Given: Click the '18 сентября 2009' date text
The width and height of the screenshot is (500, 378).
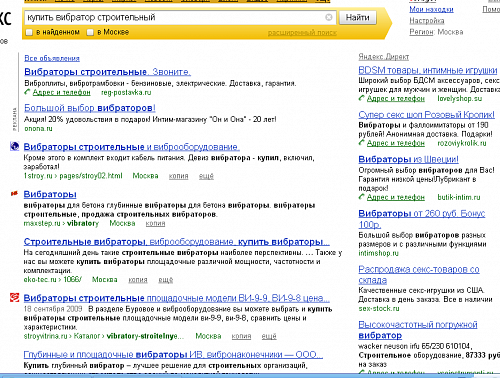Looking at the screenshot, I should 53,309.
